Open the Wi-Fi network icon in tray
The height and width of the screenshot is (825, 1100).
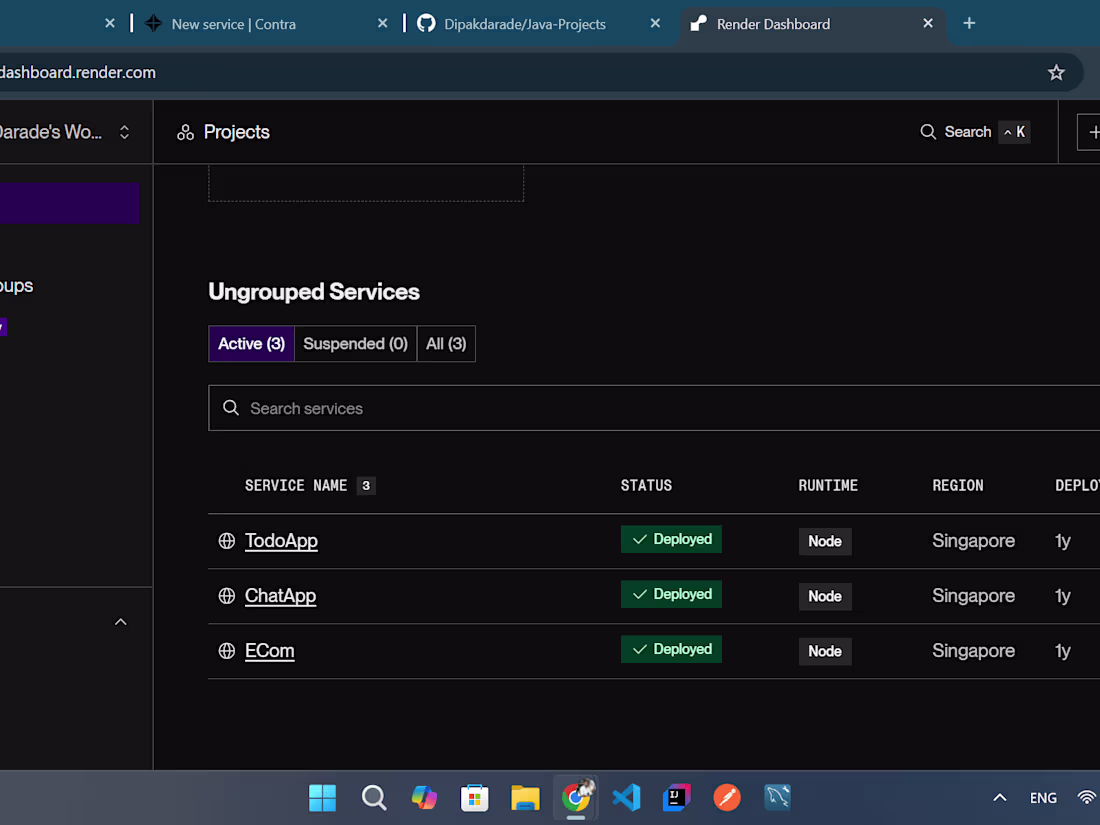click(x=1087, y=798)
